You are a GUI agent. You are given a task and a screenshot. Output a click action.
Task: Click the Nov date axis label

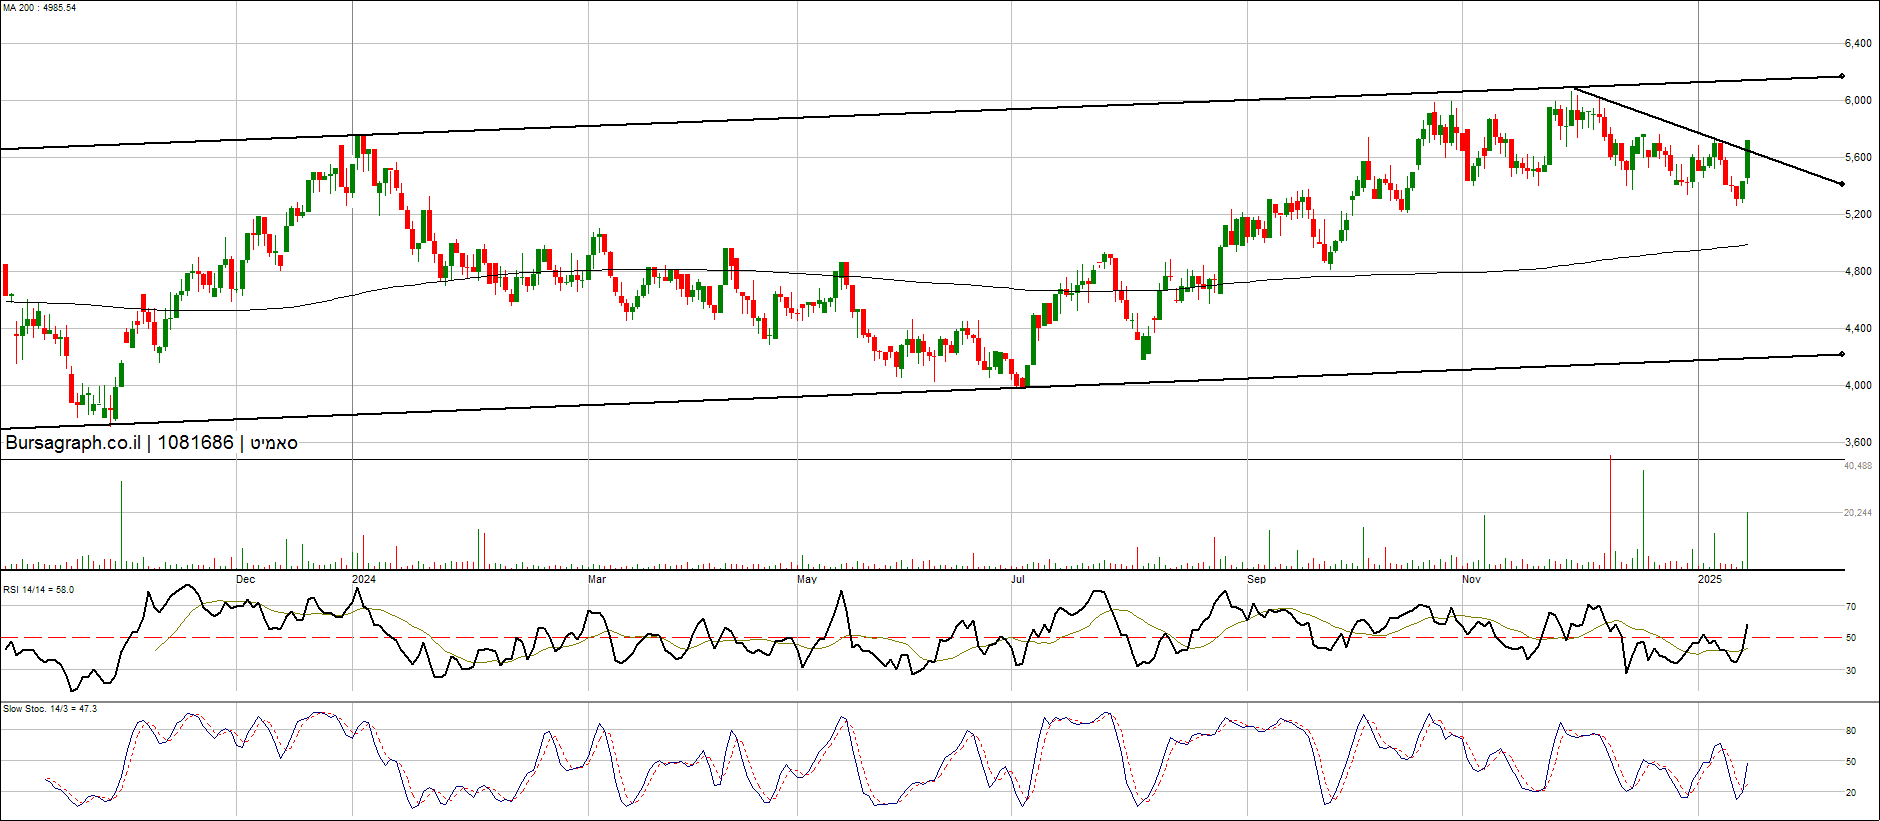1471,579
